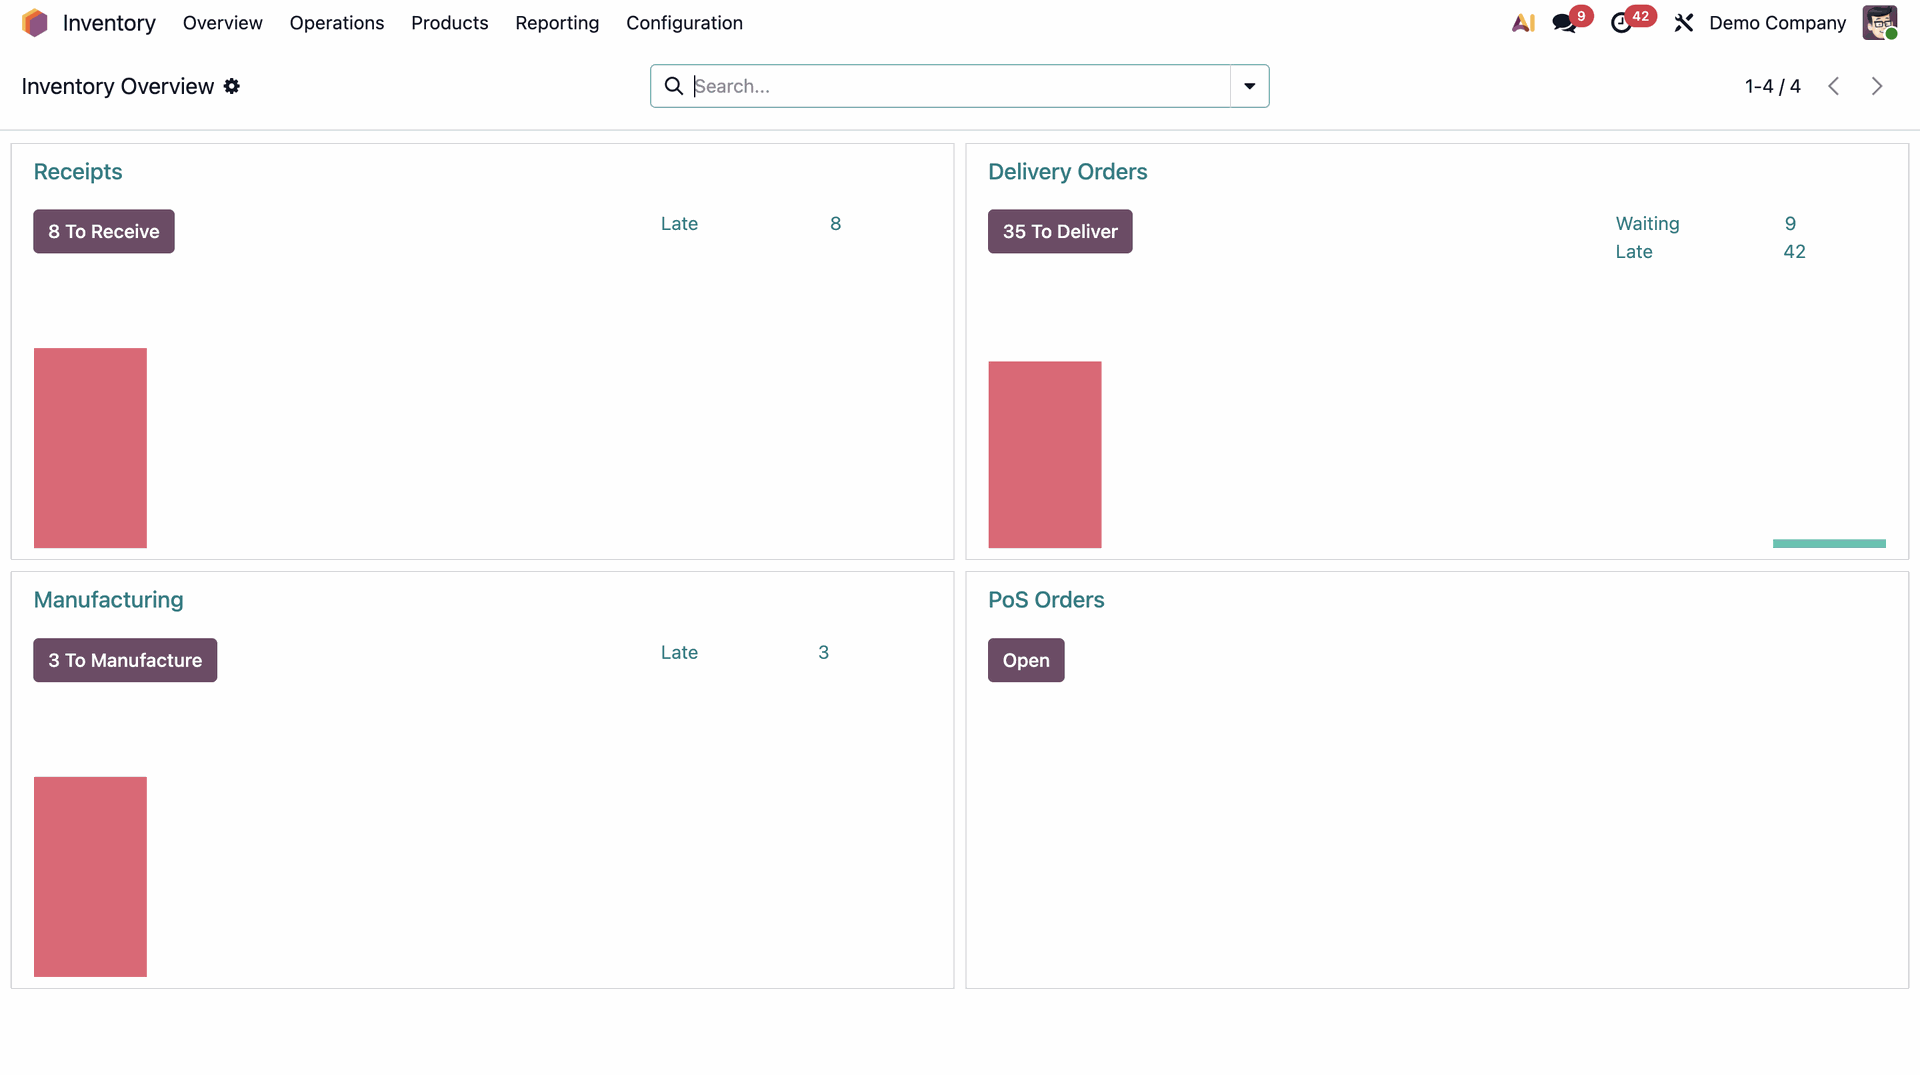Open the Late link in Delivery Orders
Screen dimensions: 1920x1075
tap(1634, 252)
